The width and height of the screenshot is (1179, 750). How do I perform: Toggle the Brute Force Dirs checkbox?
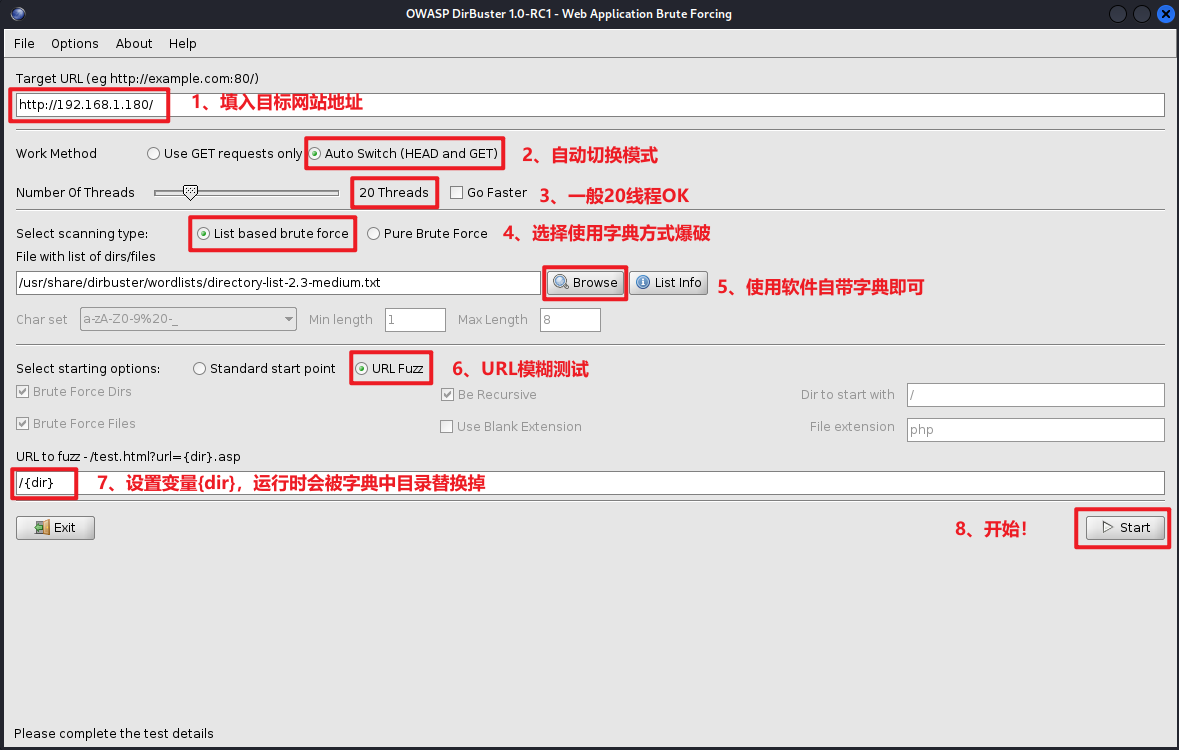(23, 392)
